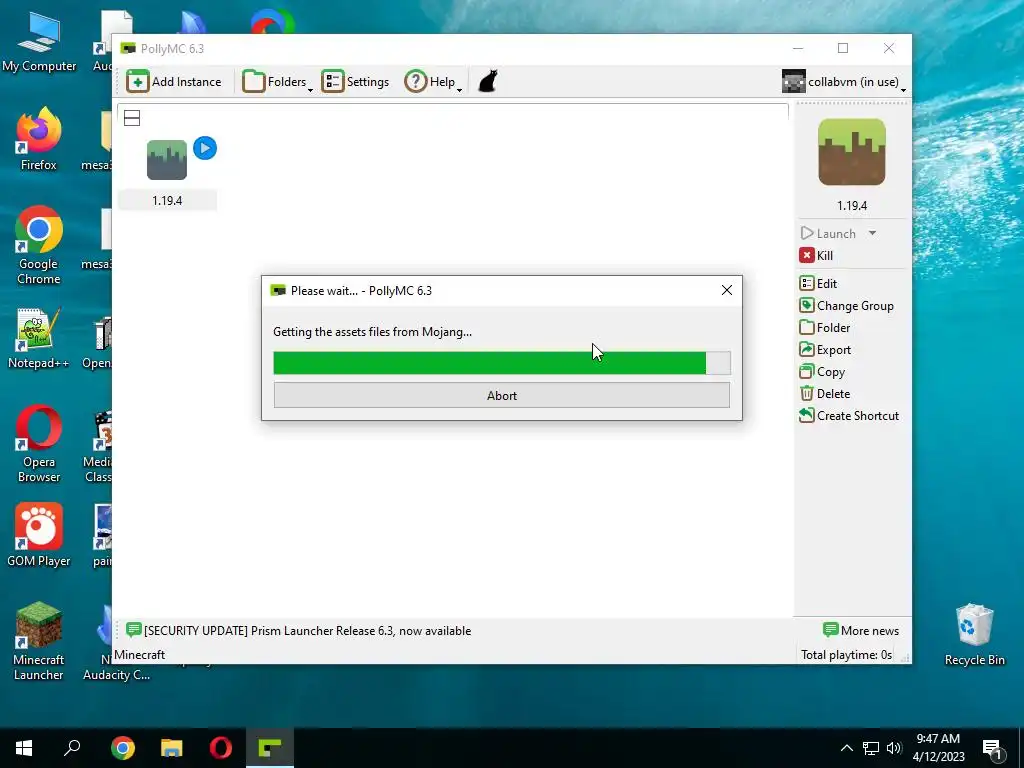1024x768 pixels.
Task: Minimize the PollyMC window
Action: click(x=798, y=48)
